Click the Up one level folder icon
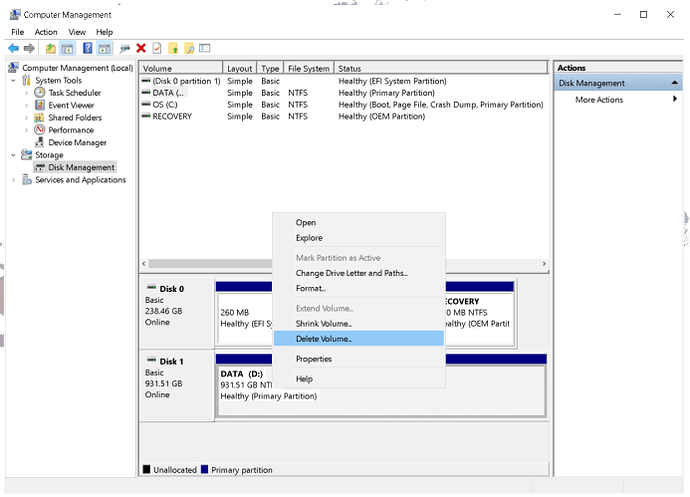Viewport: 690px width, 497px height. pos(50,48)
